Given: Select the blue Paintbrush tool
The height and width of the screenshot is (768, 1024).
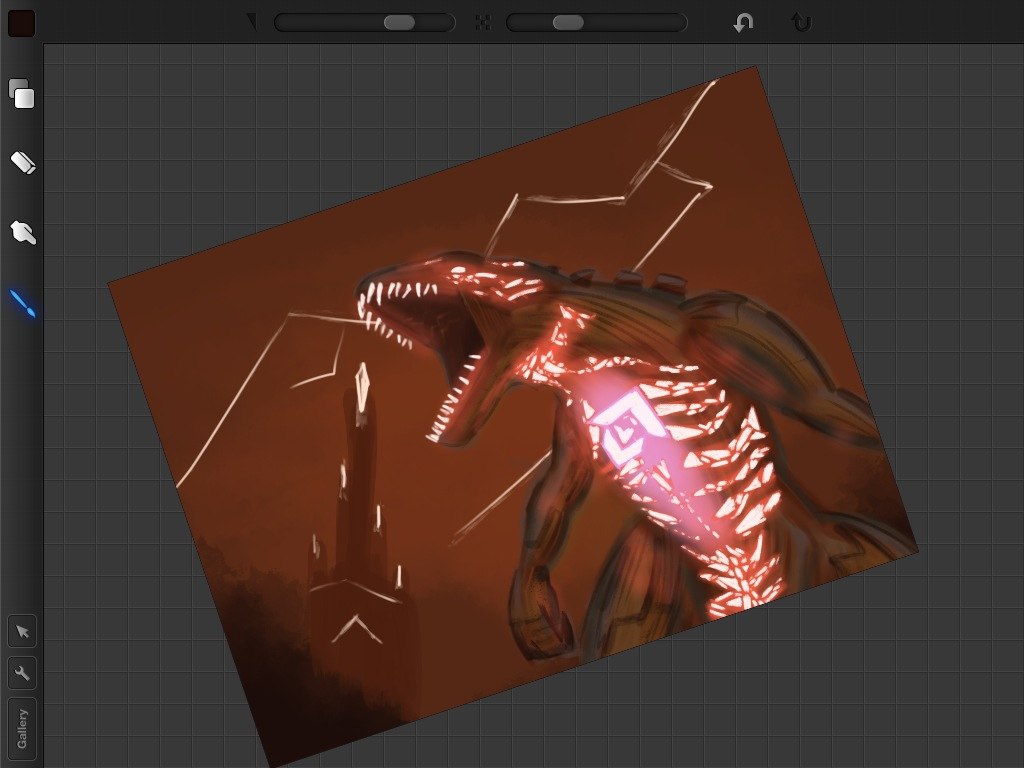Looking at the screenshot, I should coord(23,304).
